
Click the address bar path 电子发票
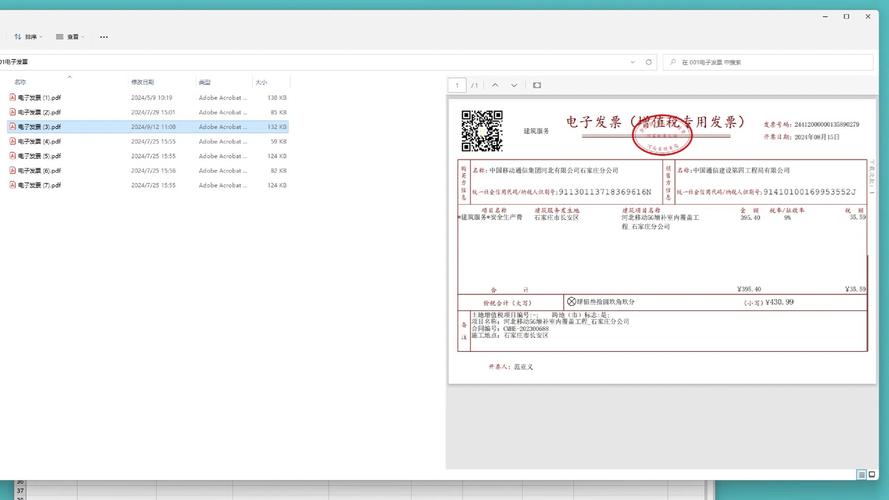tap(14, 62)
